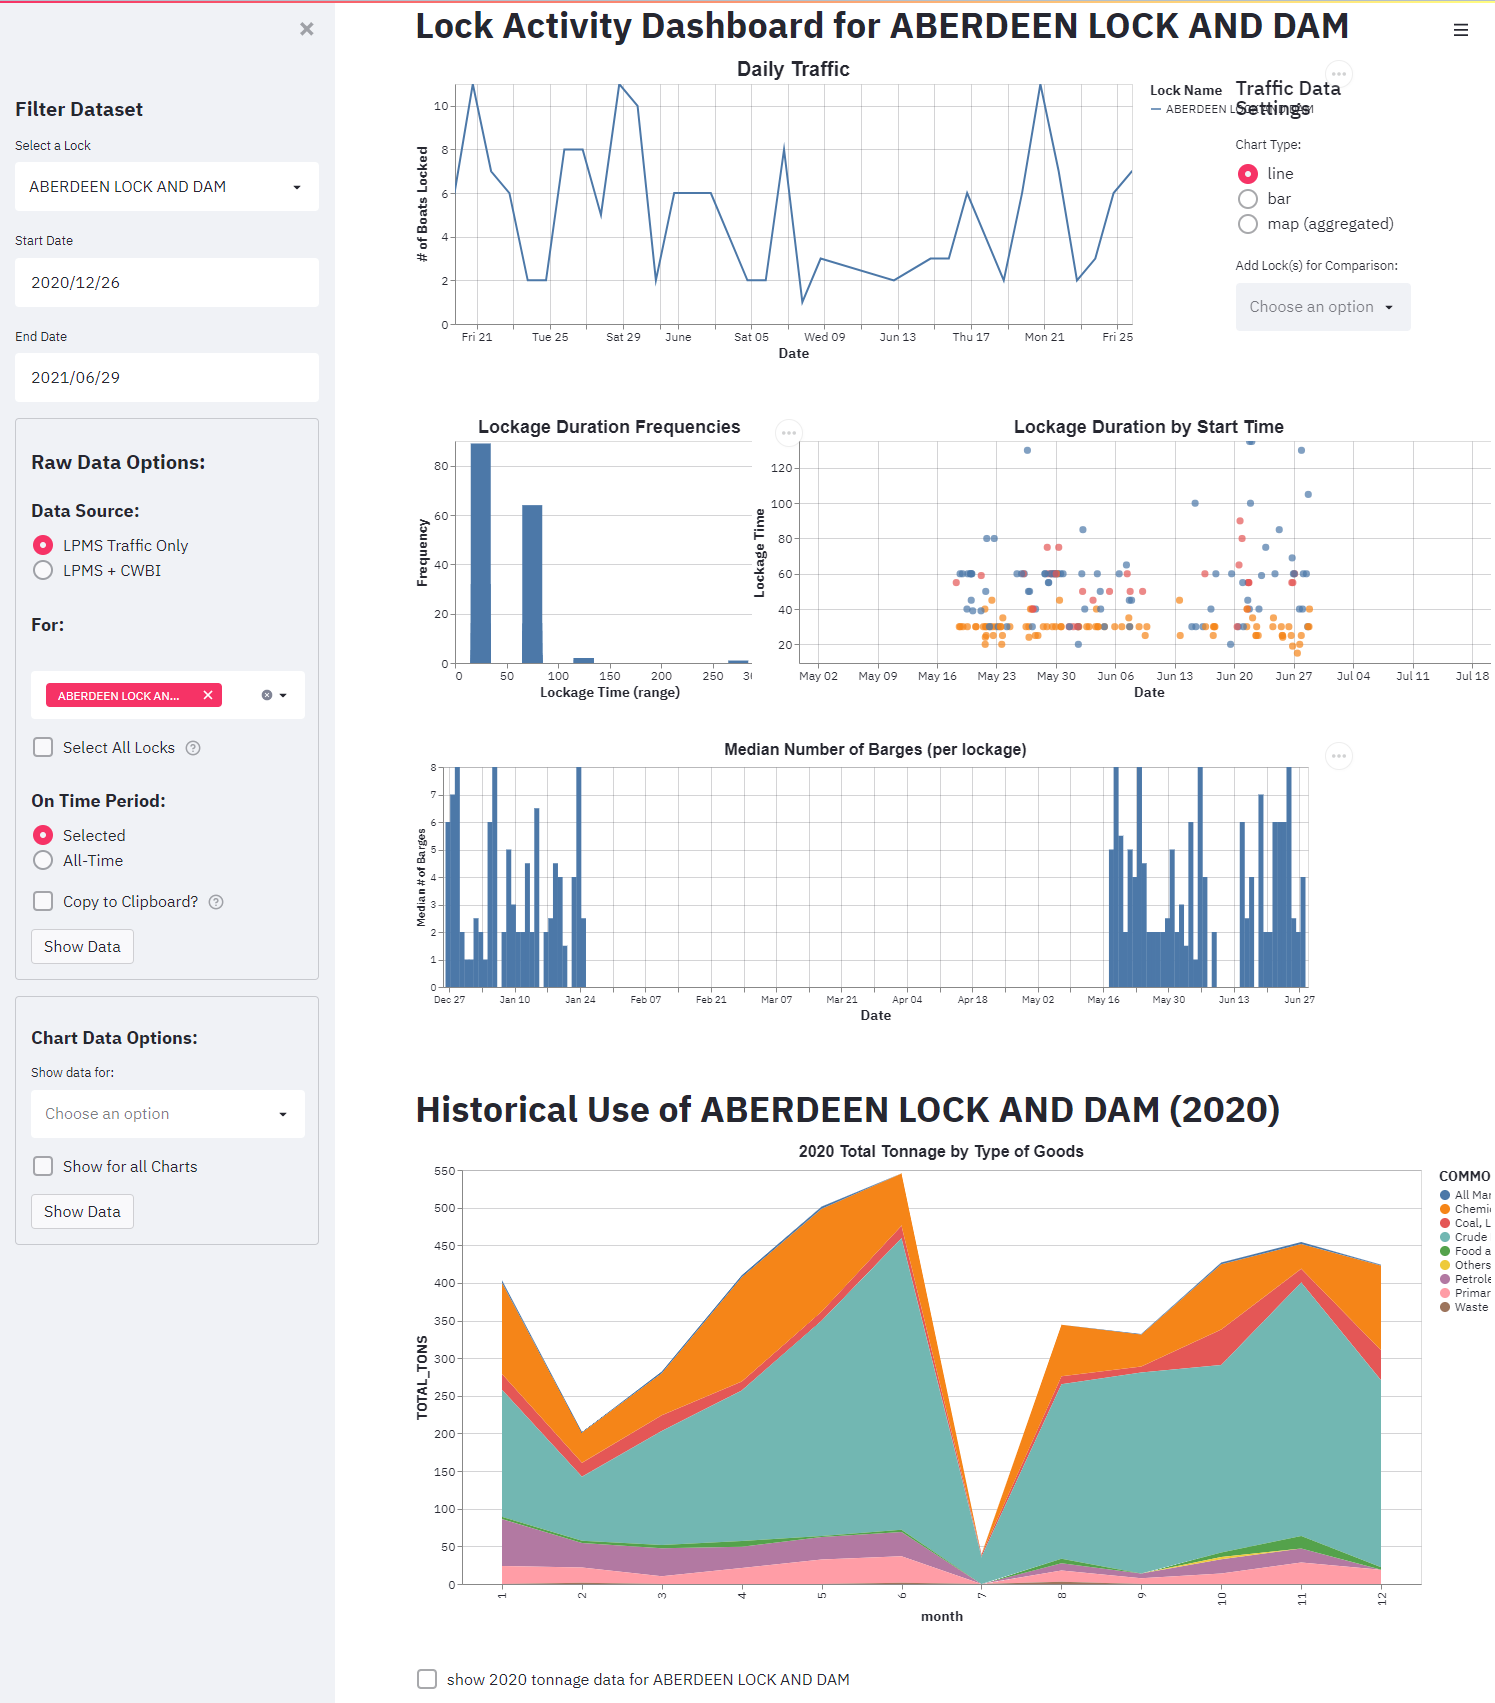Open Daily Traffic chart actions ellipsis menu
1495x1703 pixels.
(x=1339, y=74)
